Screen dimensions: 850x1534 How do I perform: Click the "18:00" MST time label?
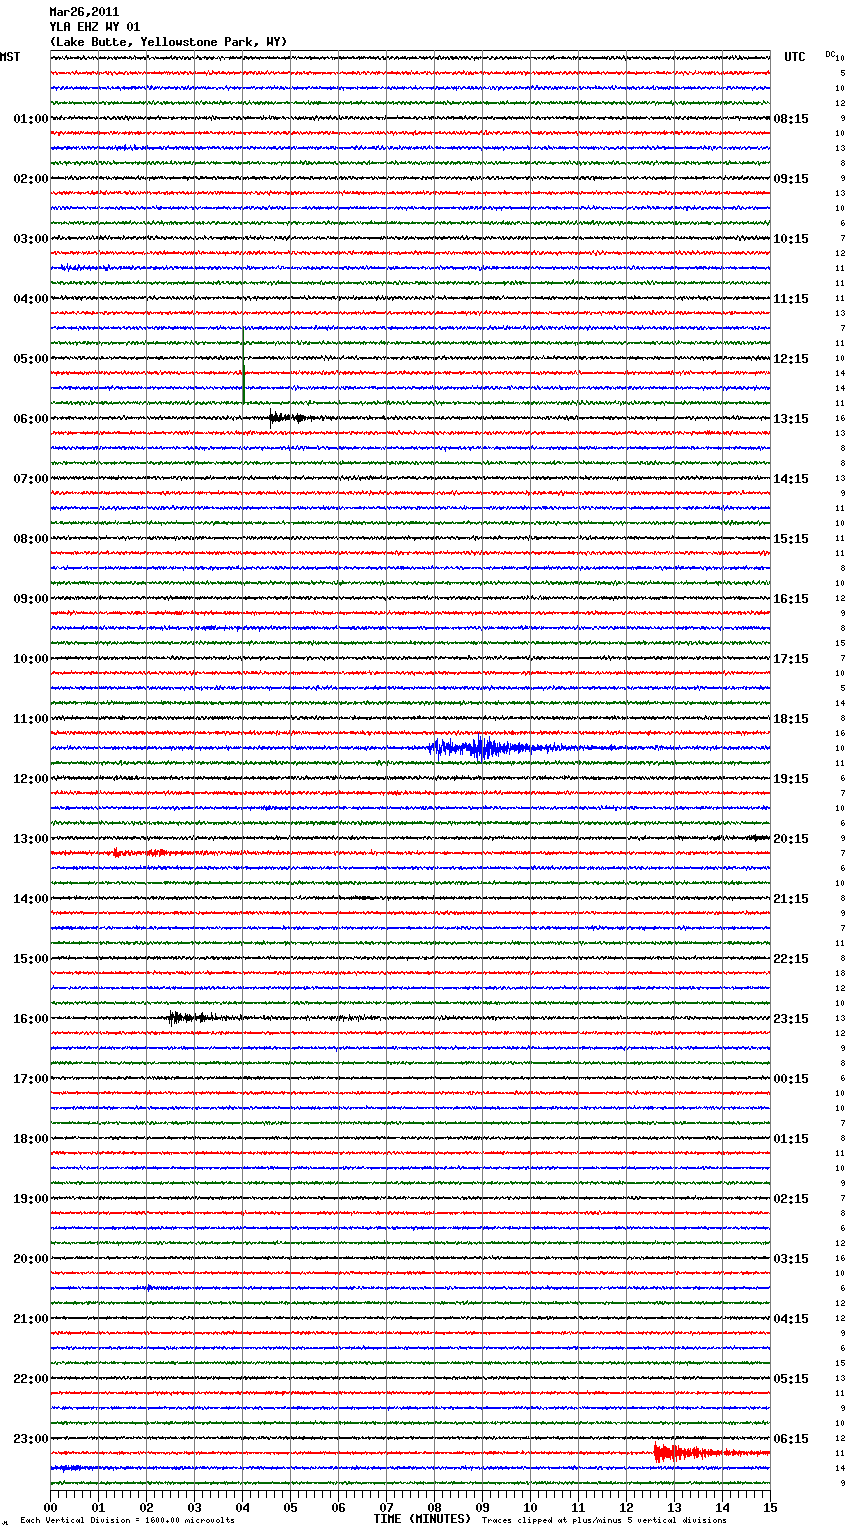tap(31, 1139)
